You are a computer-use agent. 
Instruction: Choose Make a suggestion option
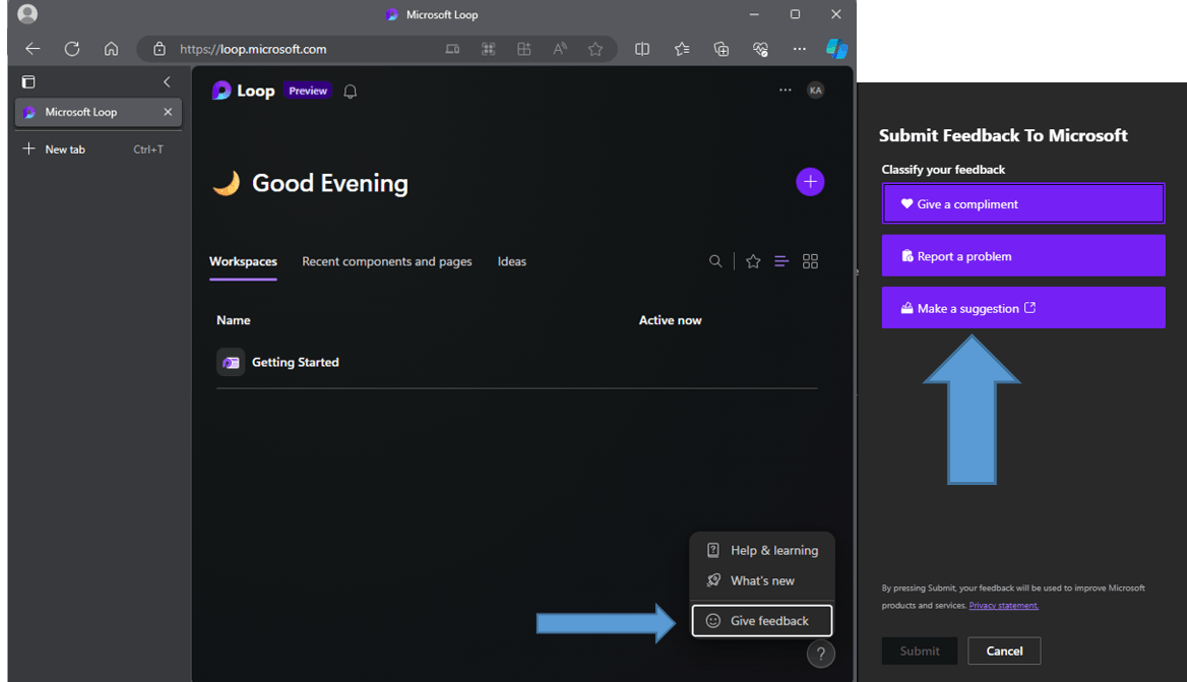pyautogui.click(x=1023, y=308)
